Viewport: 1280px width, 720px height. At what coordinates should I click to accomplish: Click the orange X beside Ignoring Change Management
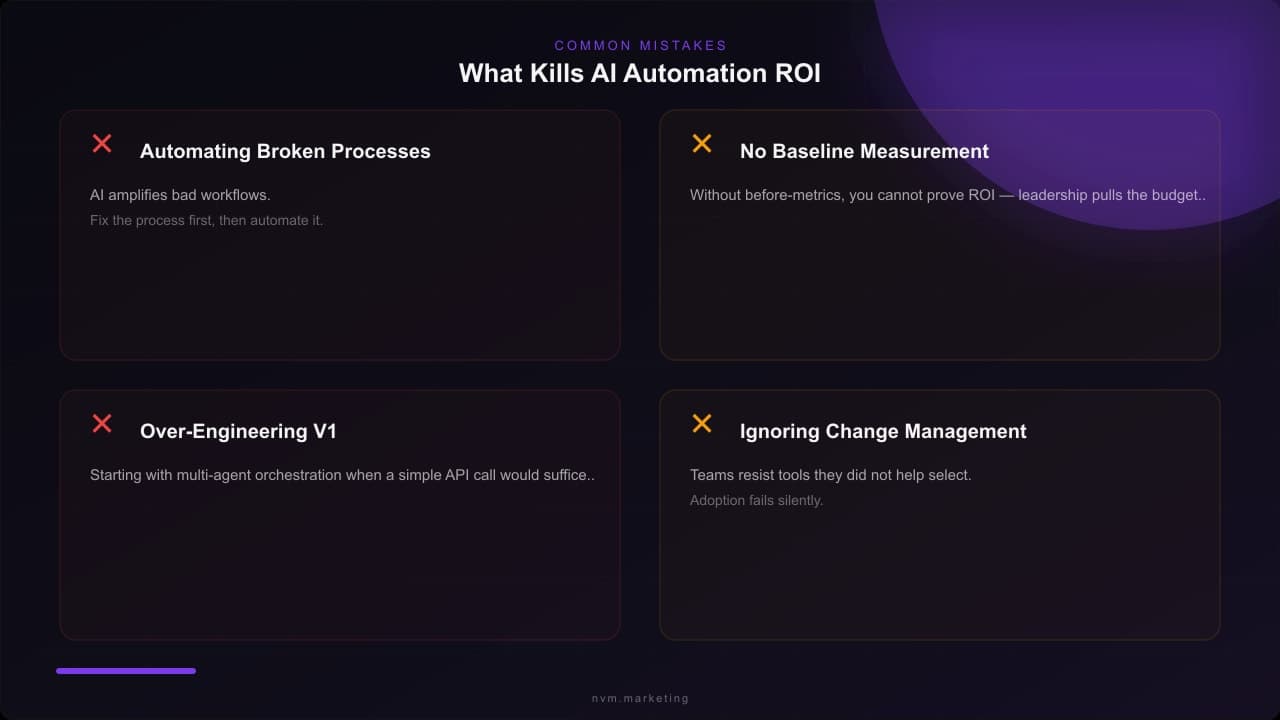[702, 423]
